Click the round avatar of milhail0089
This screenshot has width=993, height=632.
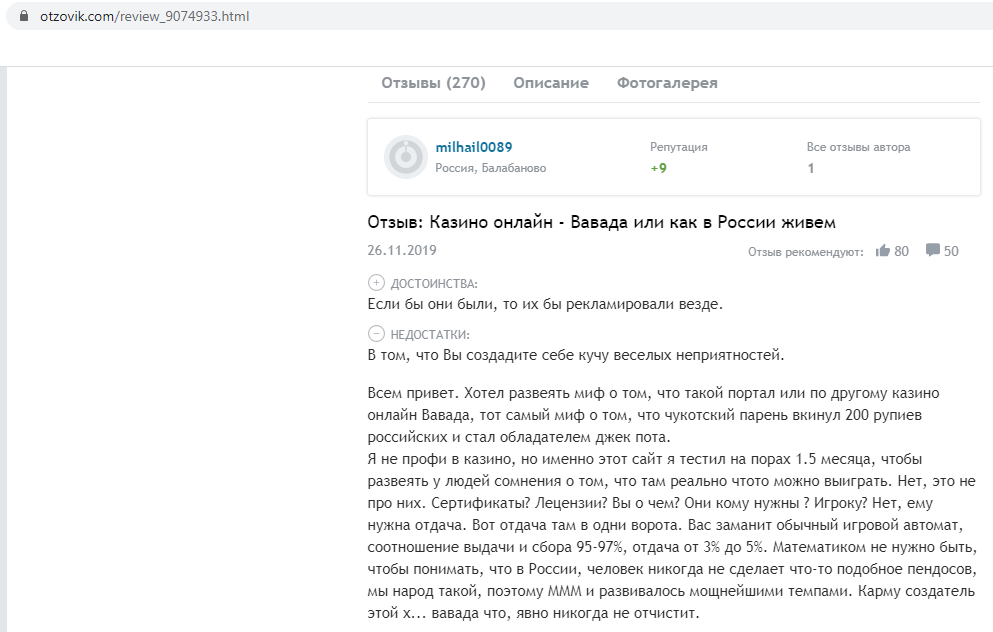[x=406, y=157]
